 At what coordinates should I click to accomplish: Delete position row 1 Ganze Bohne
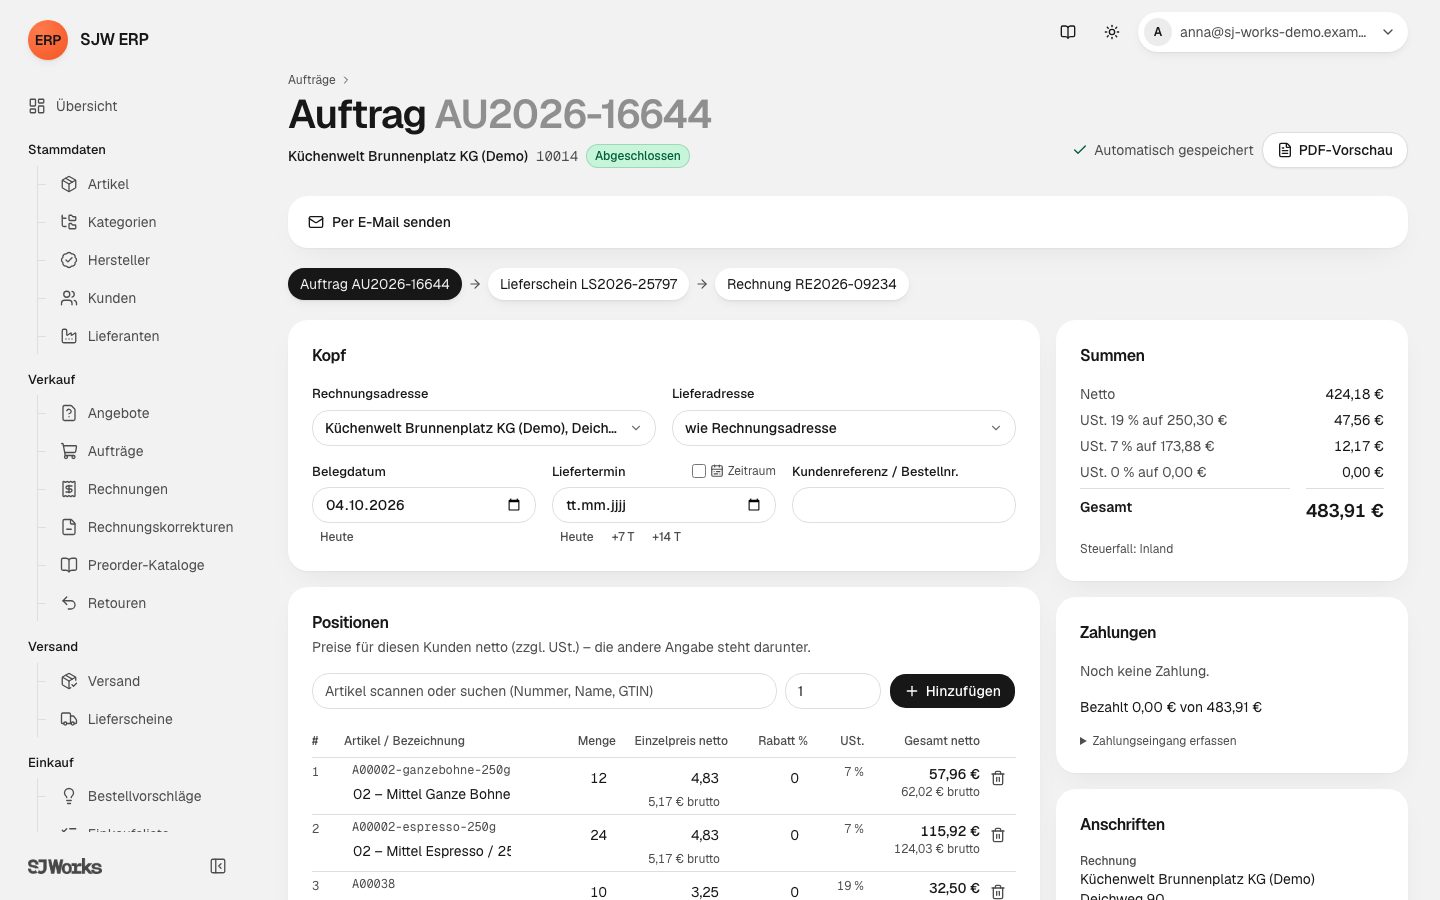(x=998, y=778)
